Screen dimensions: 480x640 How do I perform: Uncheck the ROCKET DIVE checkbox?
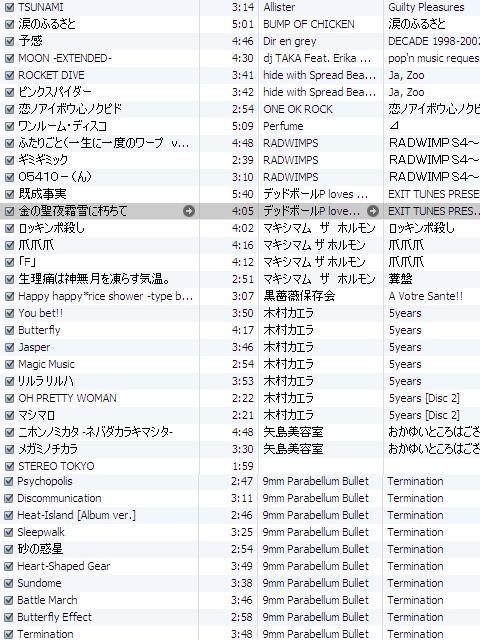tap(9, 76)
